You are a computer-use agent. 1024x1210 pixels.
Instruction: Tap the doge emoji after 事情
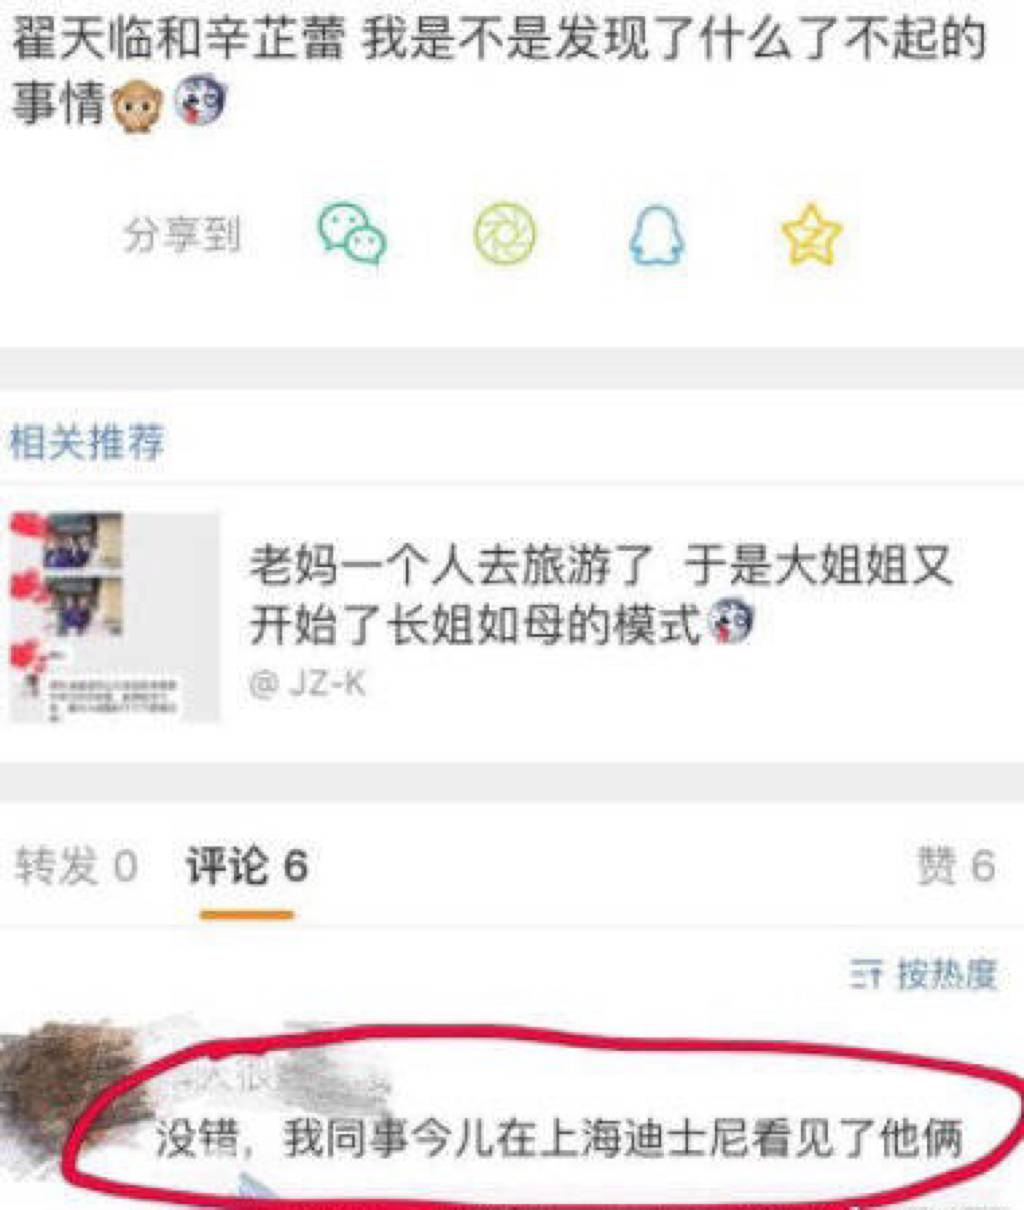(x=200, y=102)
